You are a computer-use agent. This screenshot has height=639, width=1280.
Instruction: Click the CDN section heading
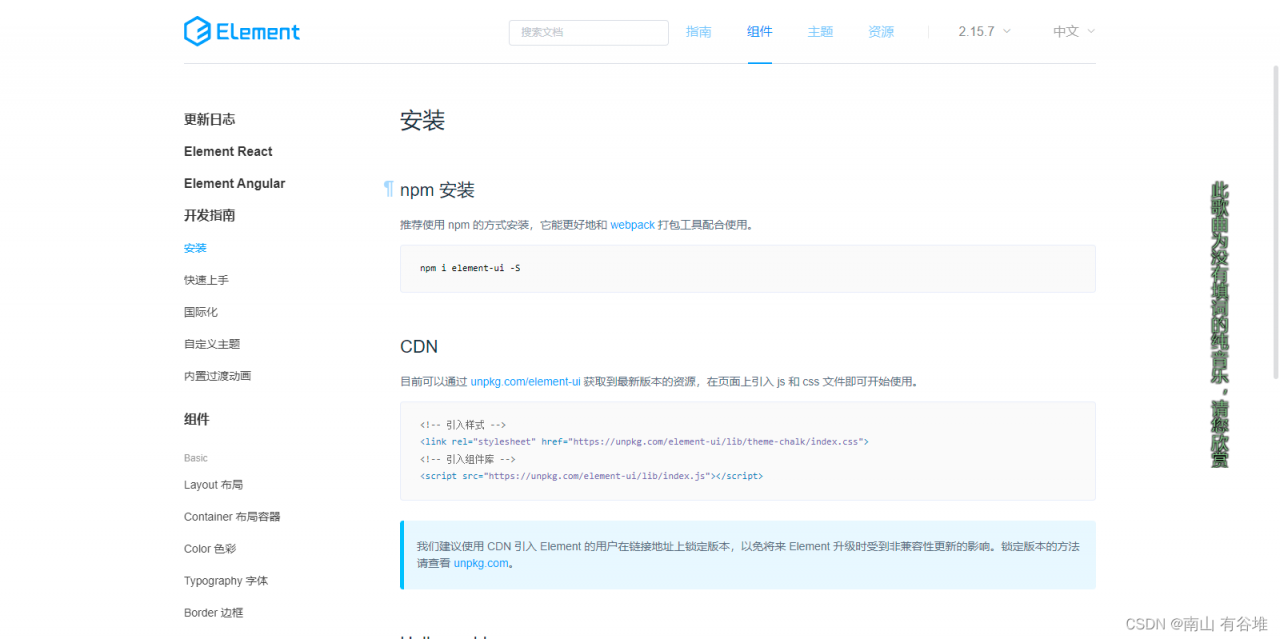click(x=419, y=347)
